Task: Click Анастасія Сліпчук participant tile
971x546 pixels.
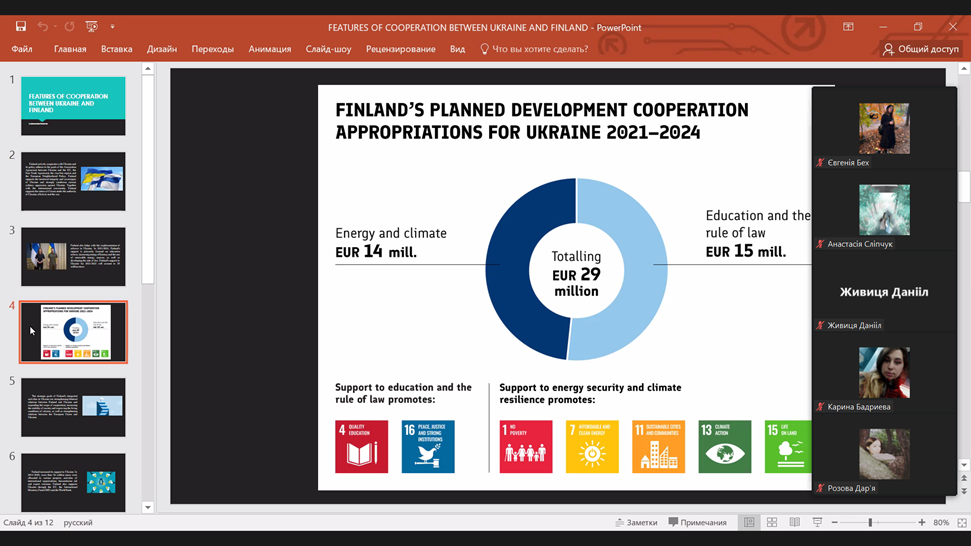Action: 884,210
